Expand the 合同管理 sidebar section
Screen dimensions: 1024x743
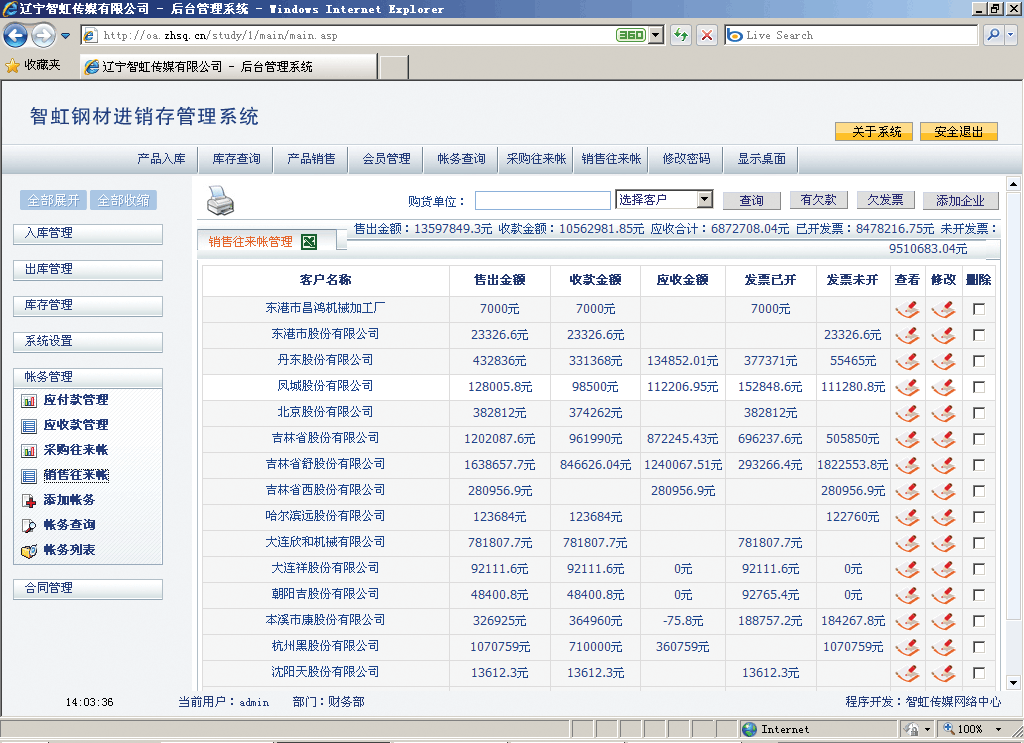click(x=88, y=589)
